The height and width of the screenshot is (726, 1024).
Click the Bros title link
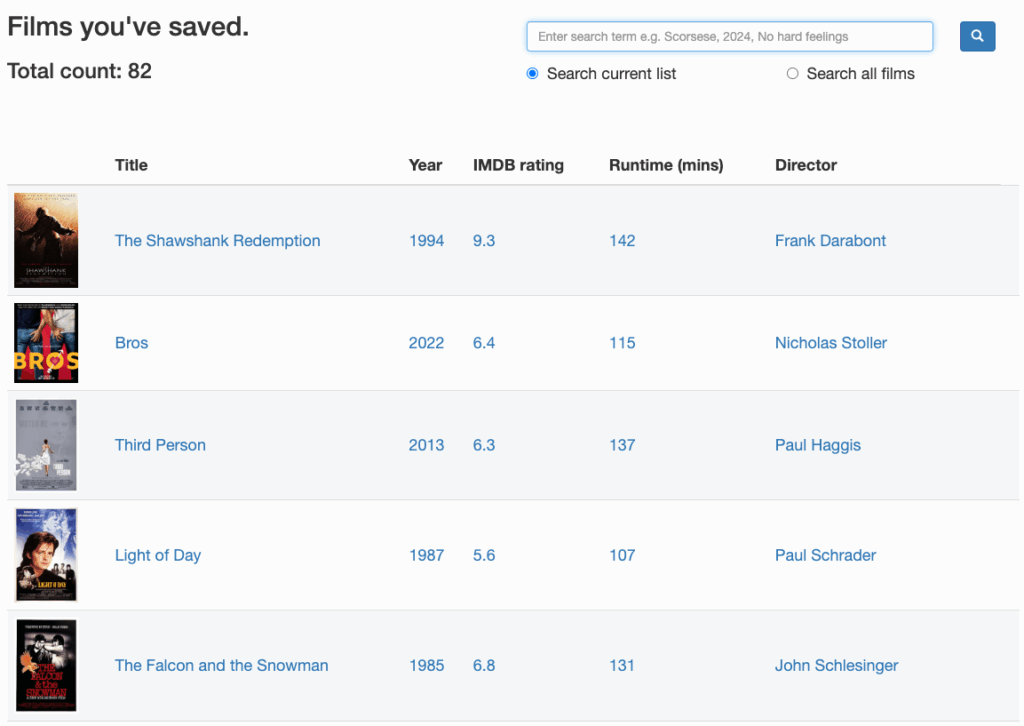click(x=131, y=343)
